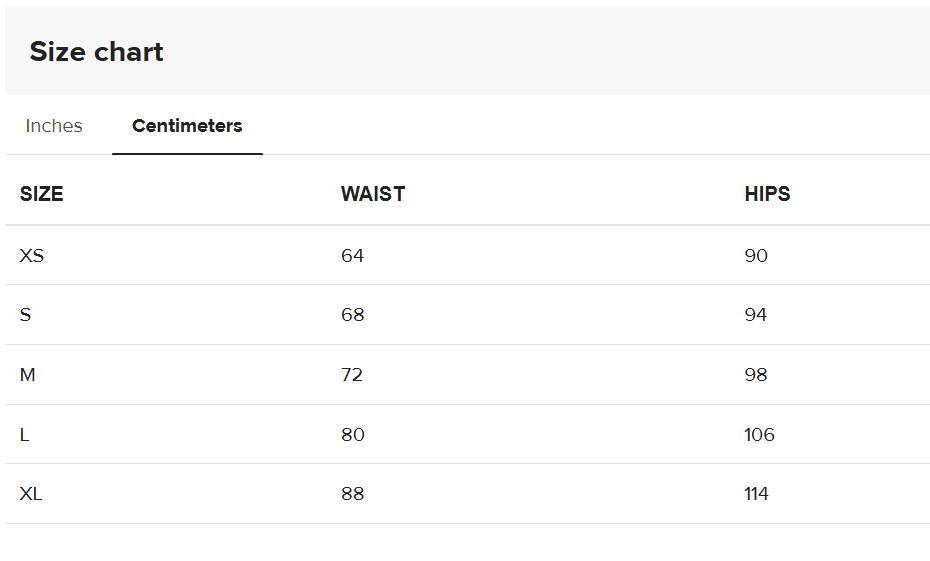This screenshot has width=930, height=561.
Task: Click waist value 68 for S
Action: click(352, 315)
